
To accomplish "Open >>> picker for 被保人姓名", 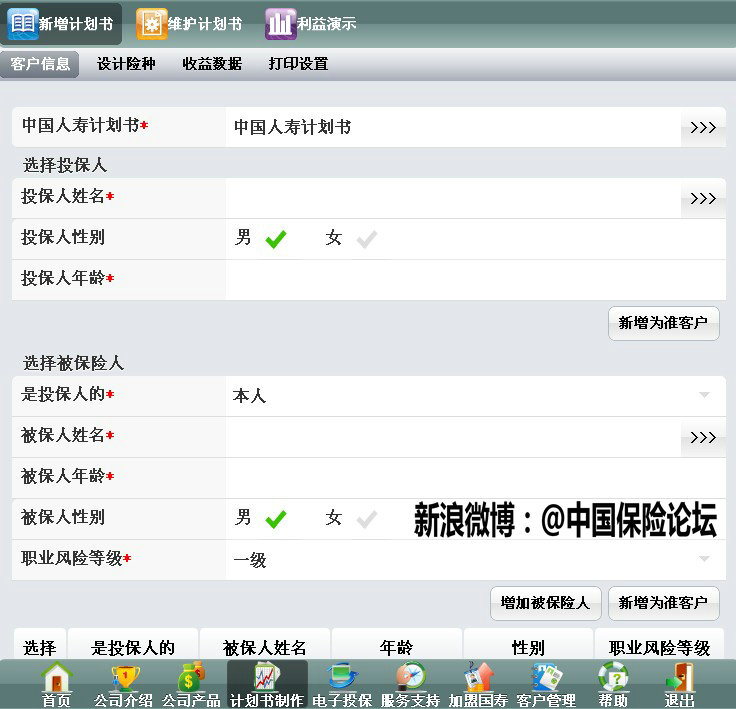I will pyautogui.click(x=703, y=437).
